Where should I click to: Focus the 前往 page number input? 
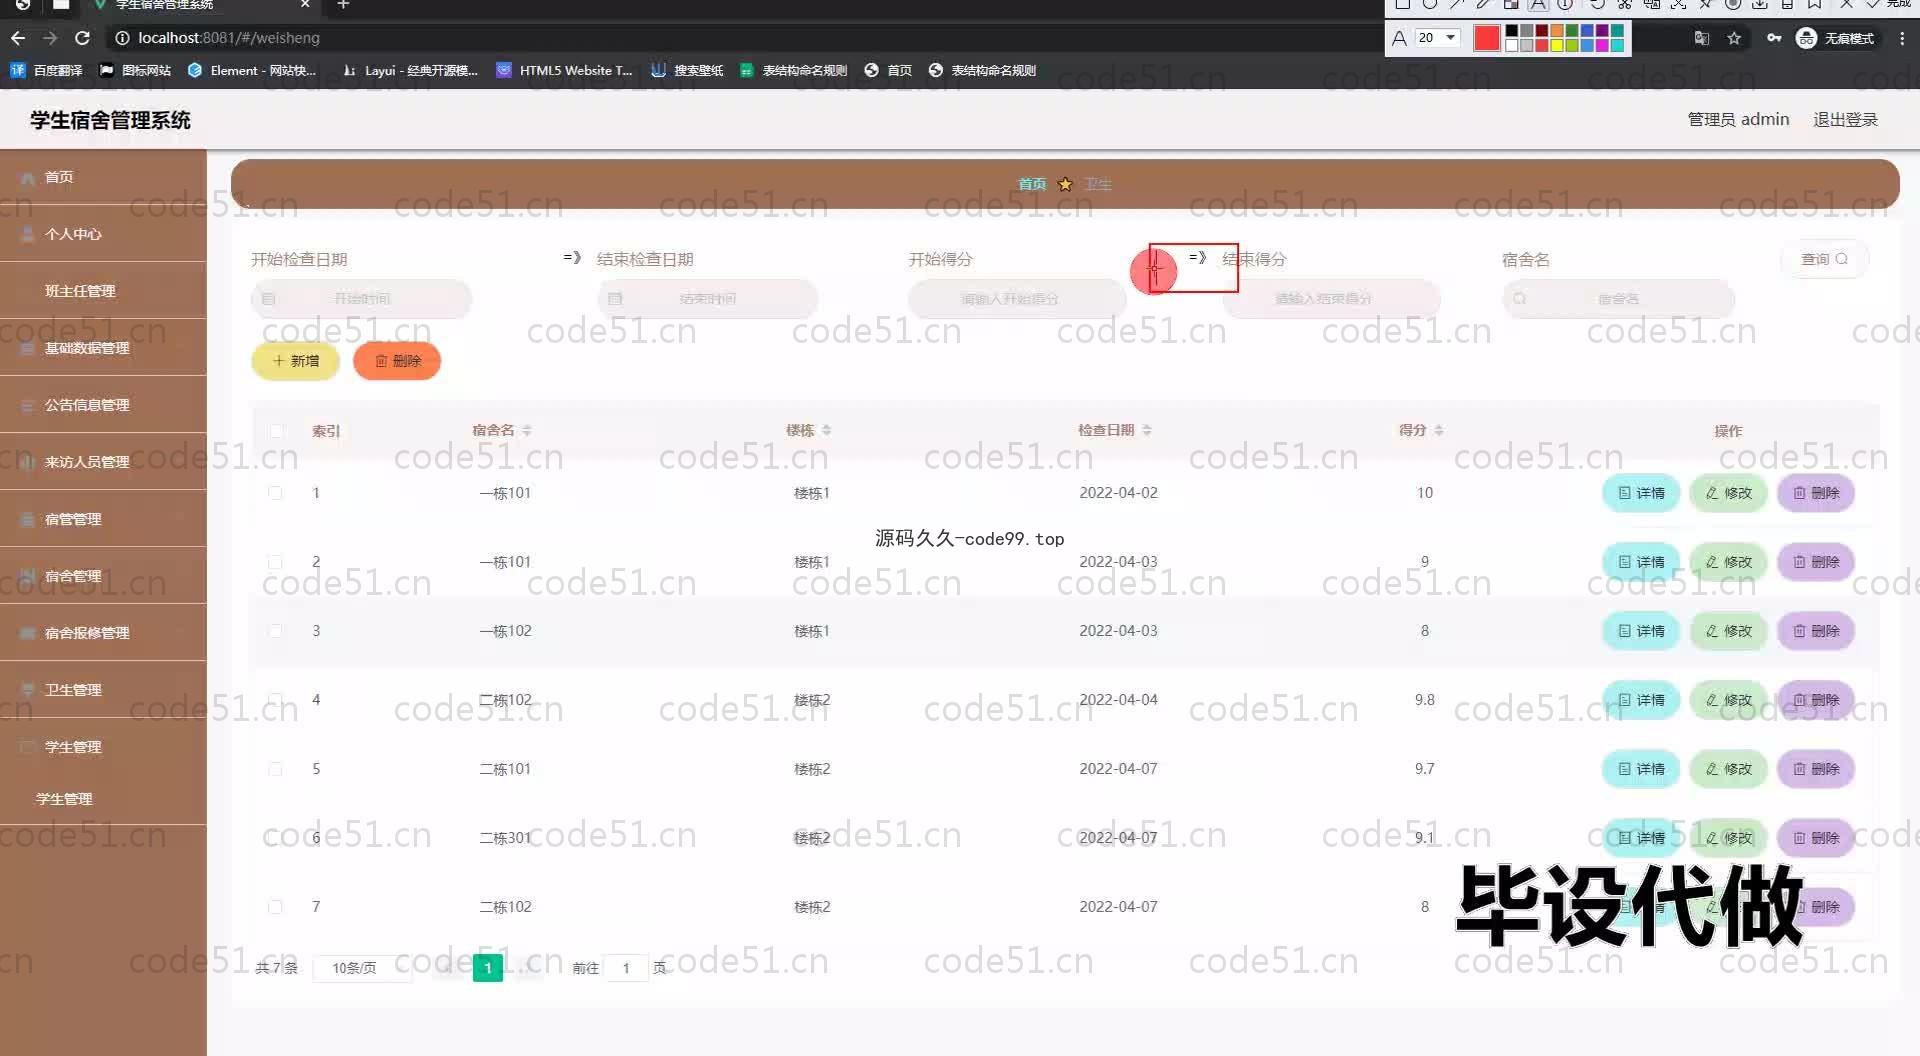coord(626,968)
